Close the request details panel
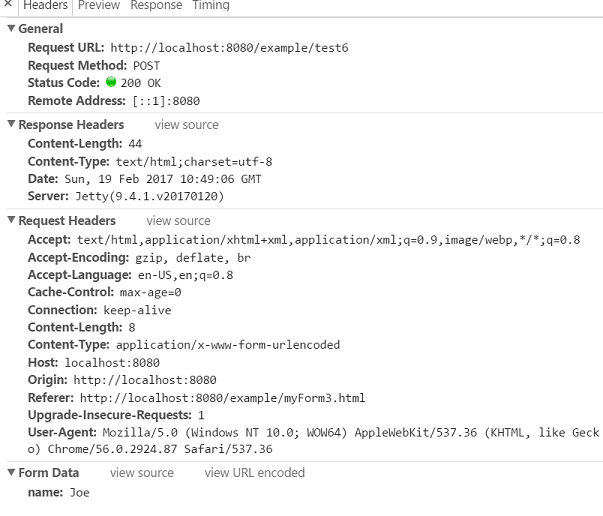 (x=8, y=5)
